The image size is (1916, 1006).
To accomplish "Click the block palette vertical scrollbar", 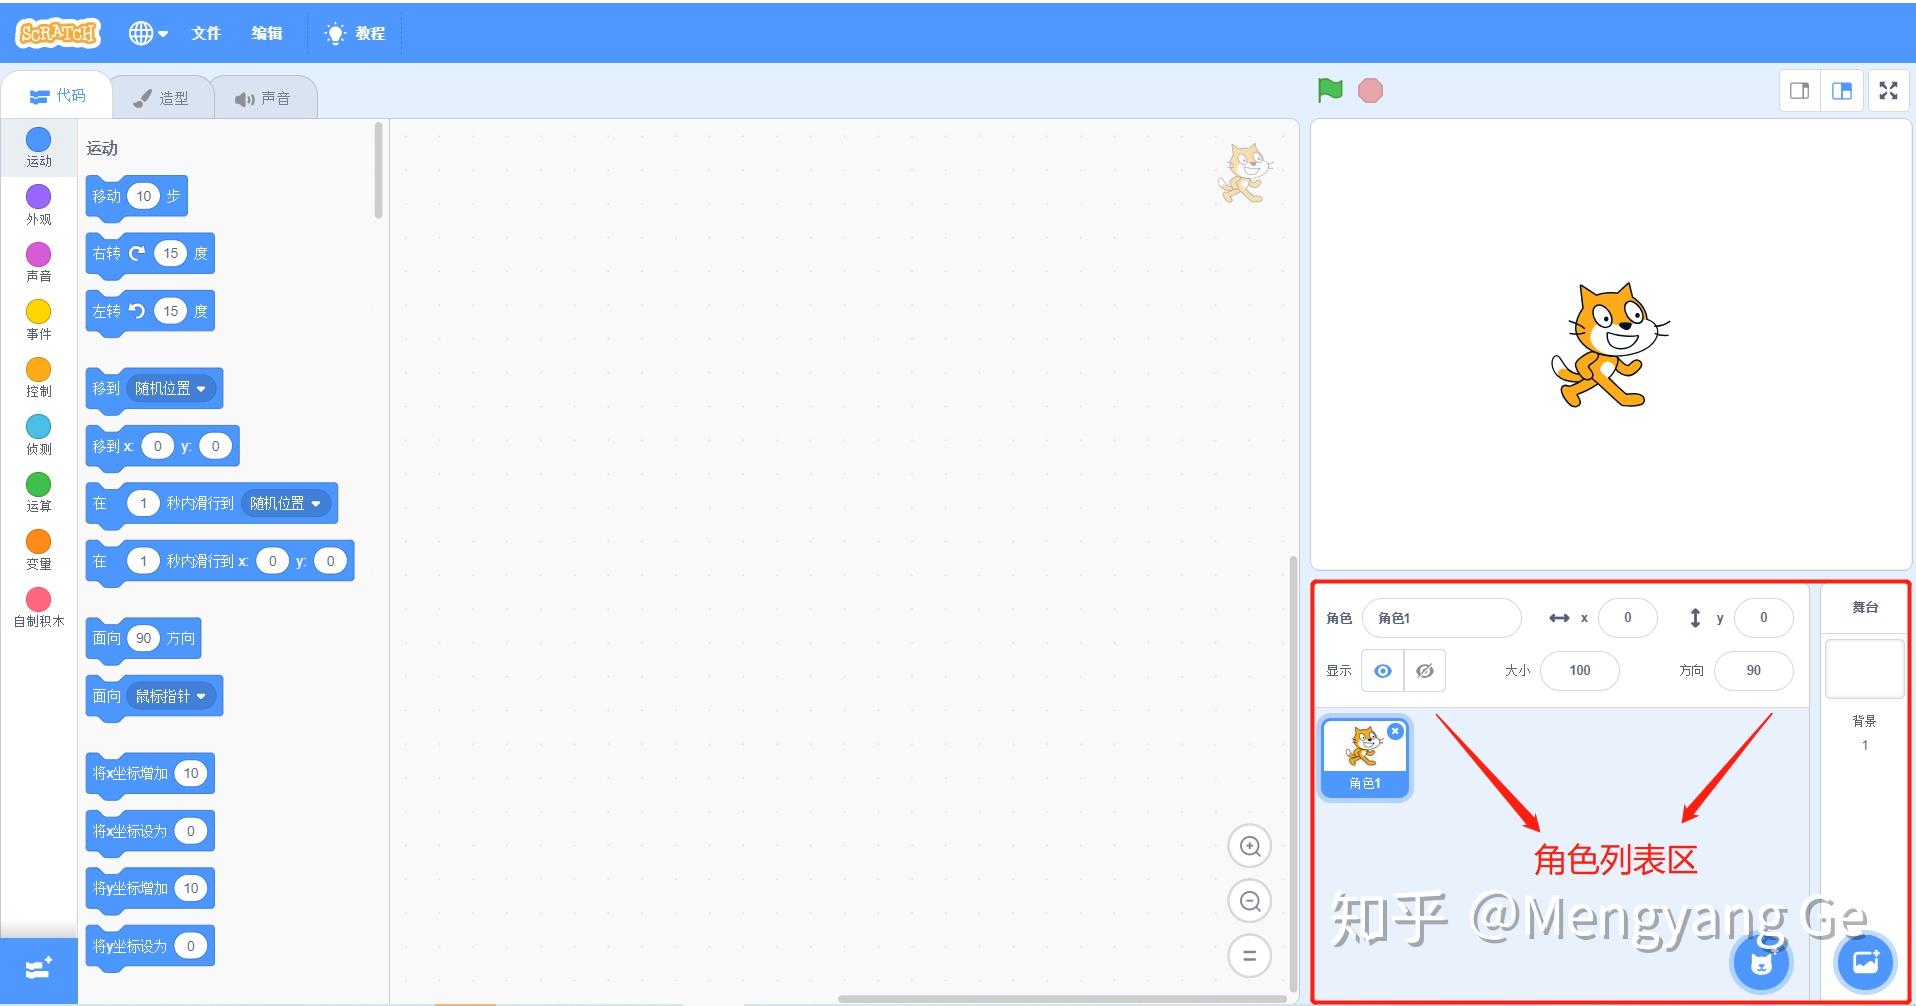I will point(379,170).
